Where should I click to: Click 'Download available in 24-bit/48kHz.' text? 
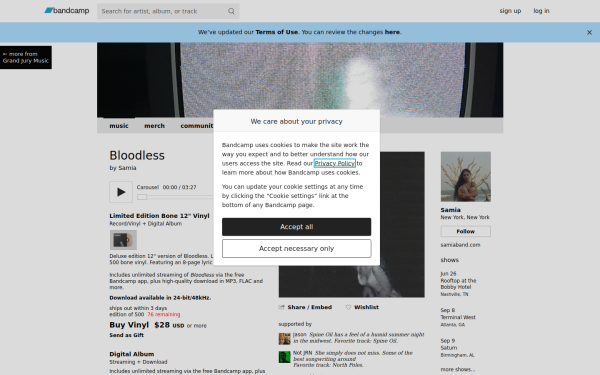(160, 298)
